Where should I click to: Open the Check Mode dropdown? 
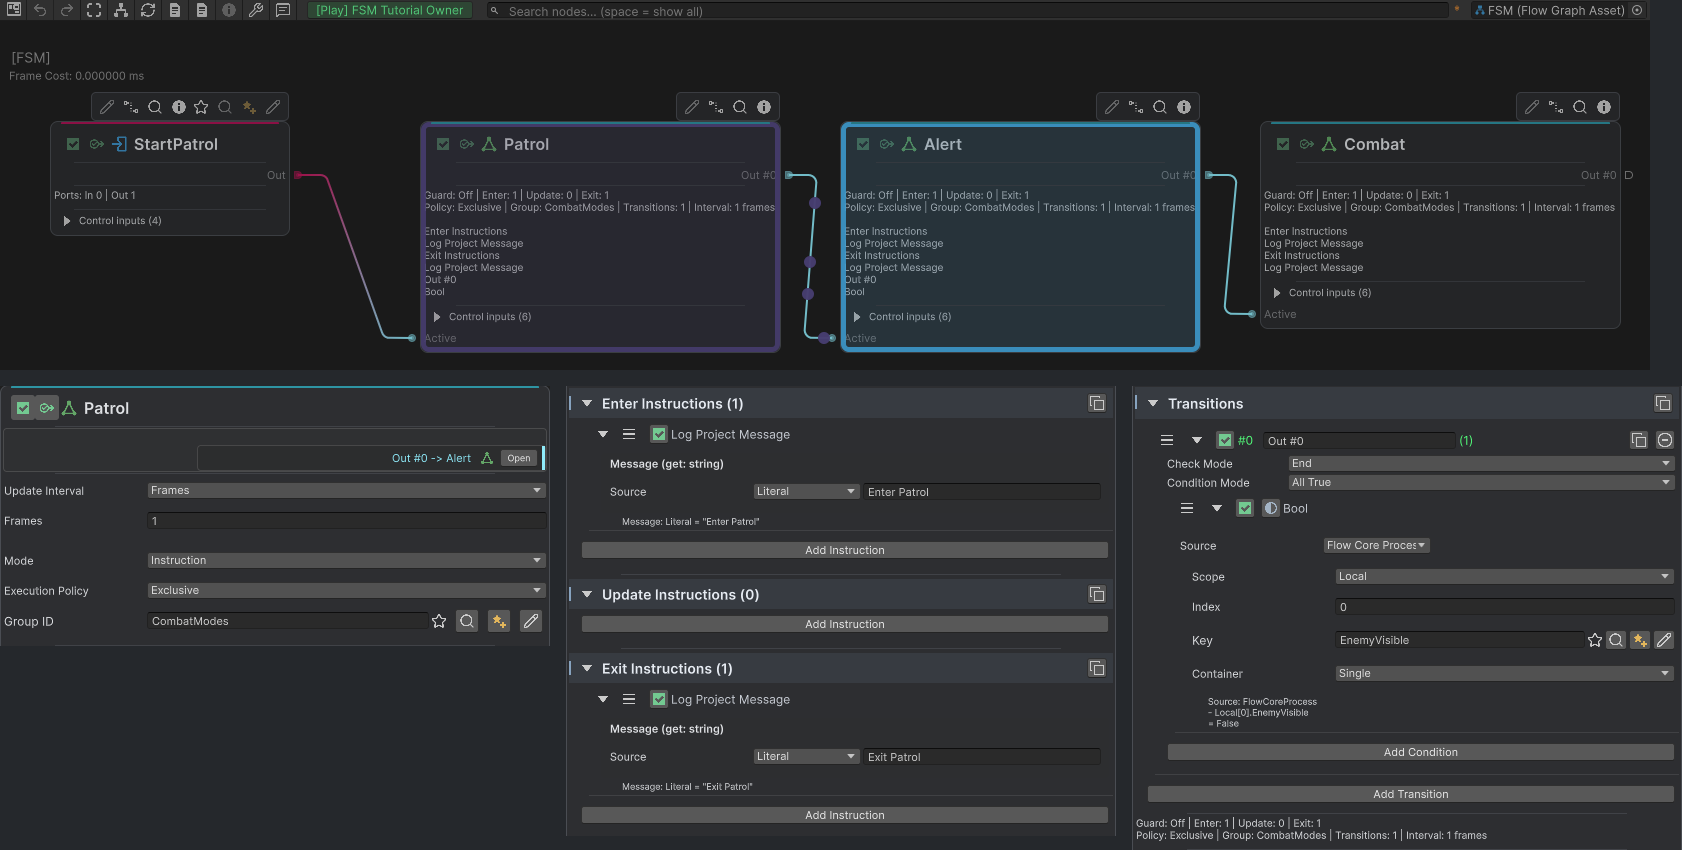pos(1481,463)
